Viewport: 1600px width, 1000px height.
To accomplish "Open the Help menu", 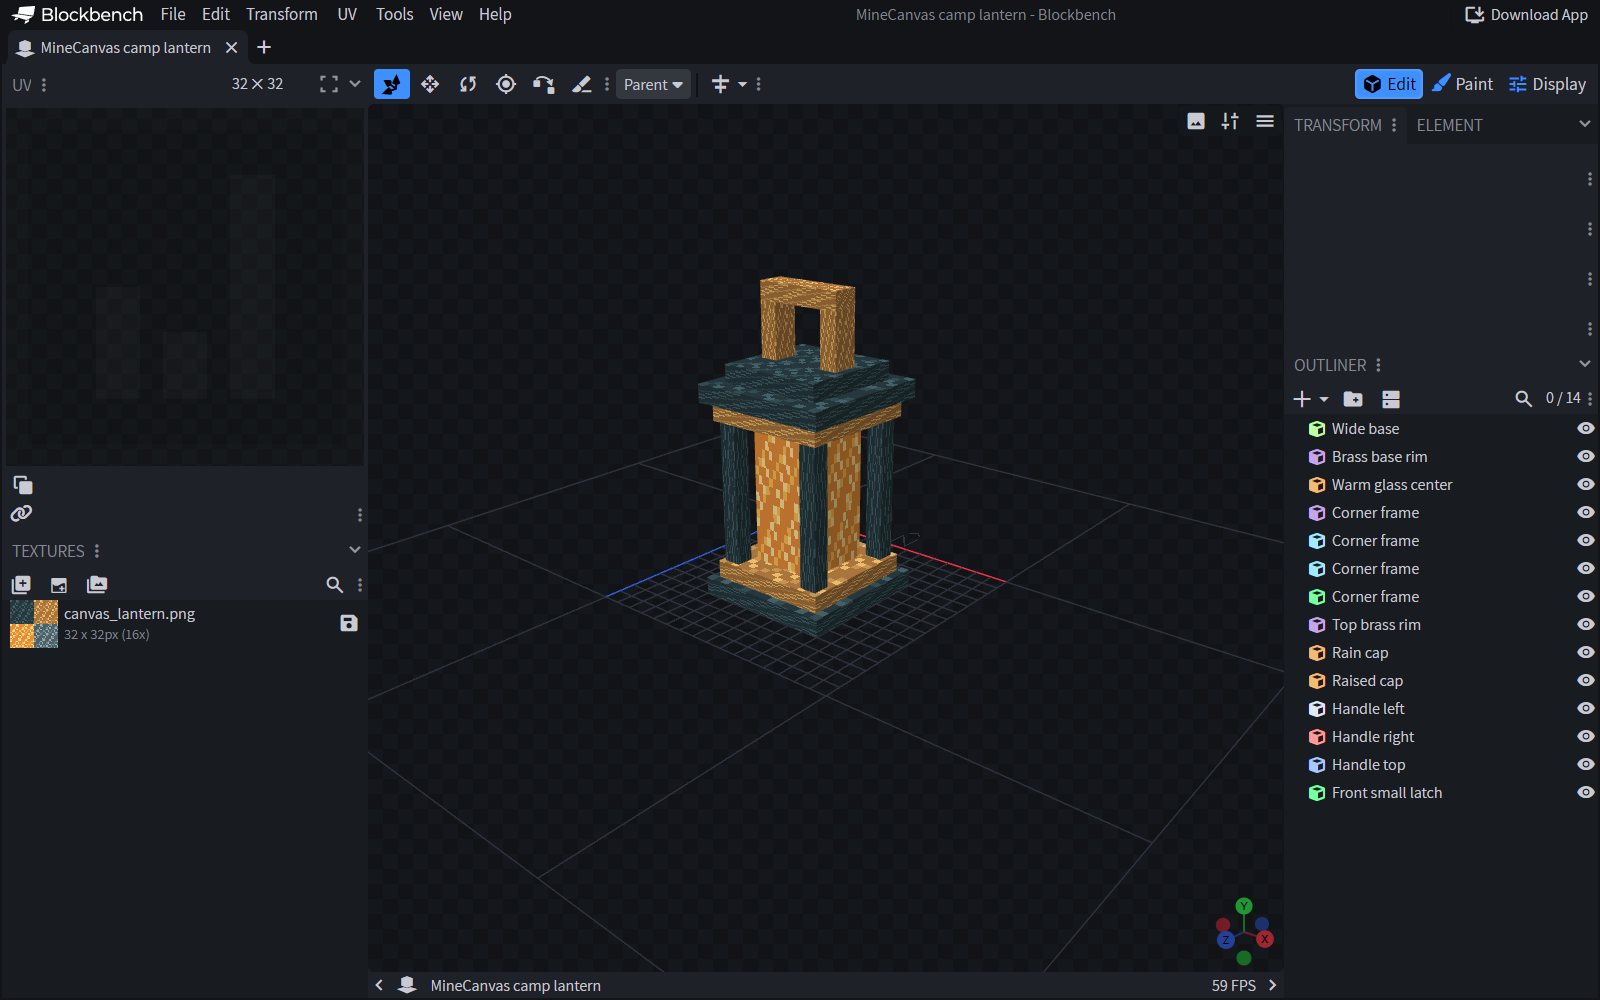I will [495, 14].
